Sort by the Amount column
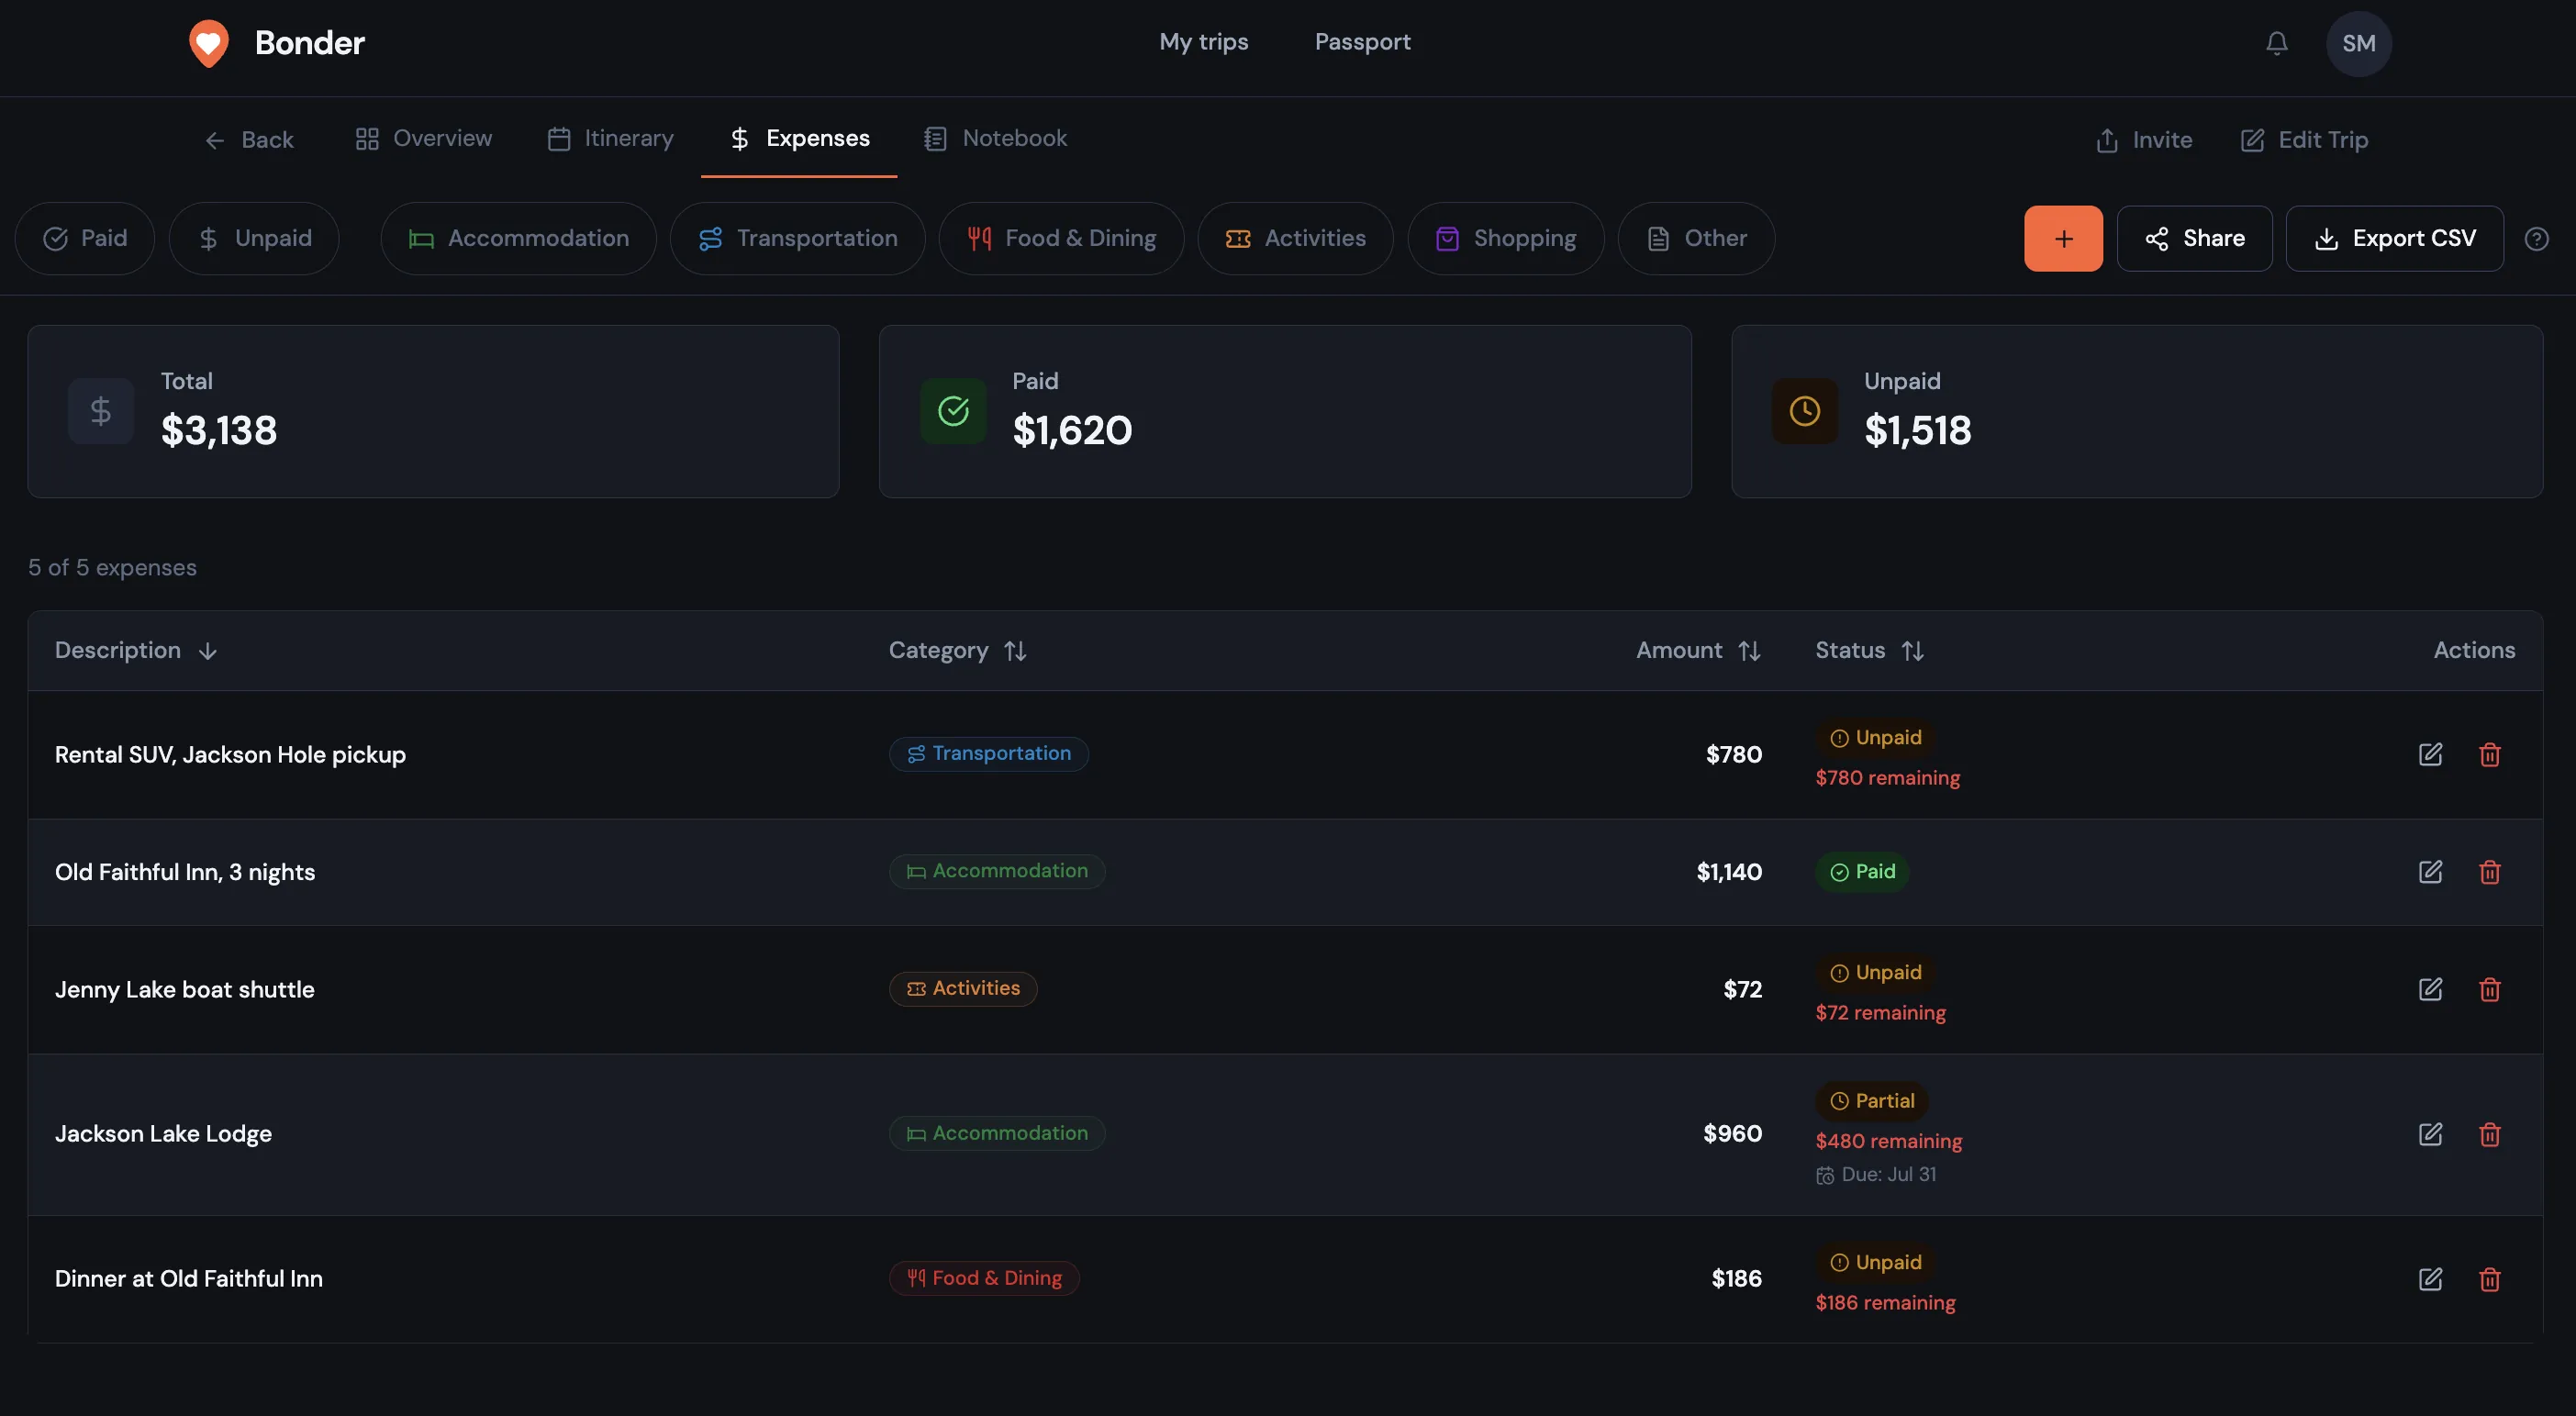Viewport: 2576px width, 1416px height. pyautogui.click(x=1698, y=650)
